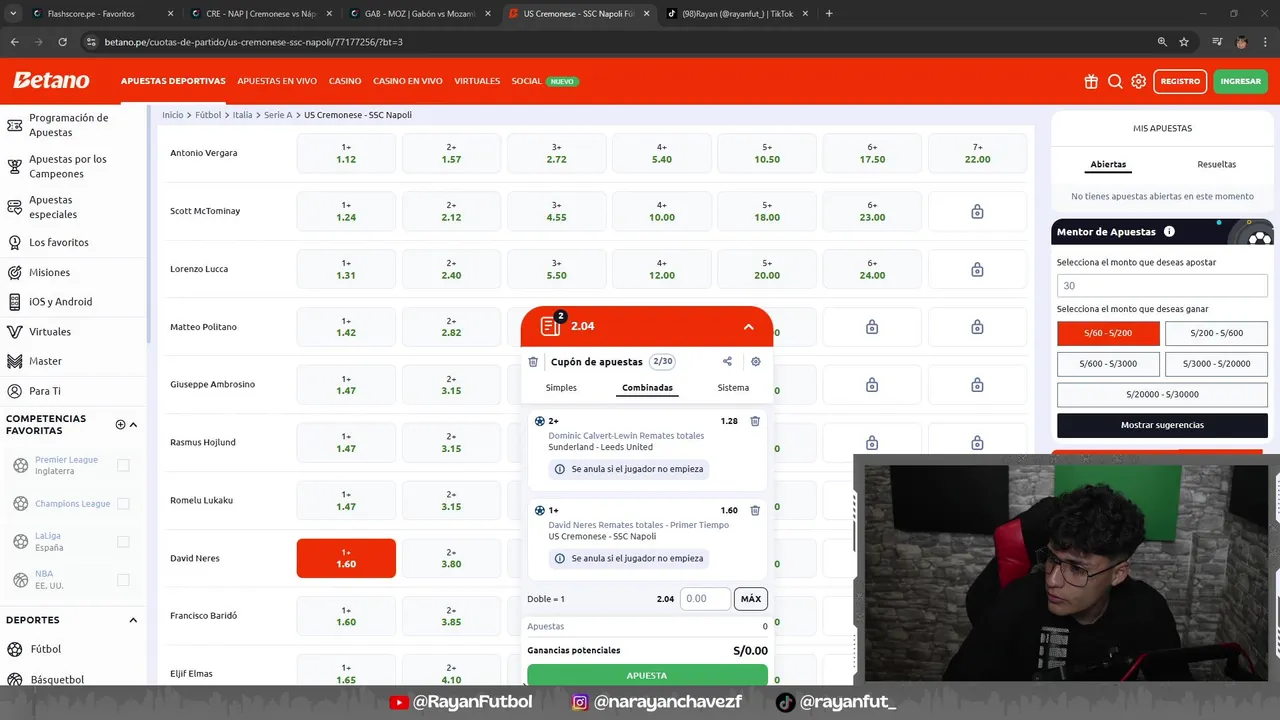This screenshot has width=1280, height=720.
Task: Remove the David Neres selection from the coupon
Action: [755, 510]
